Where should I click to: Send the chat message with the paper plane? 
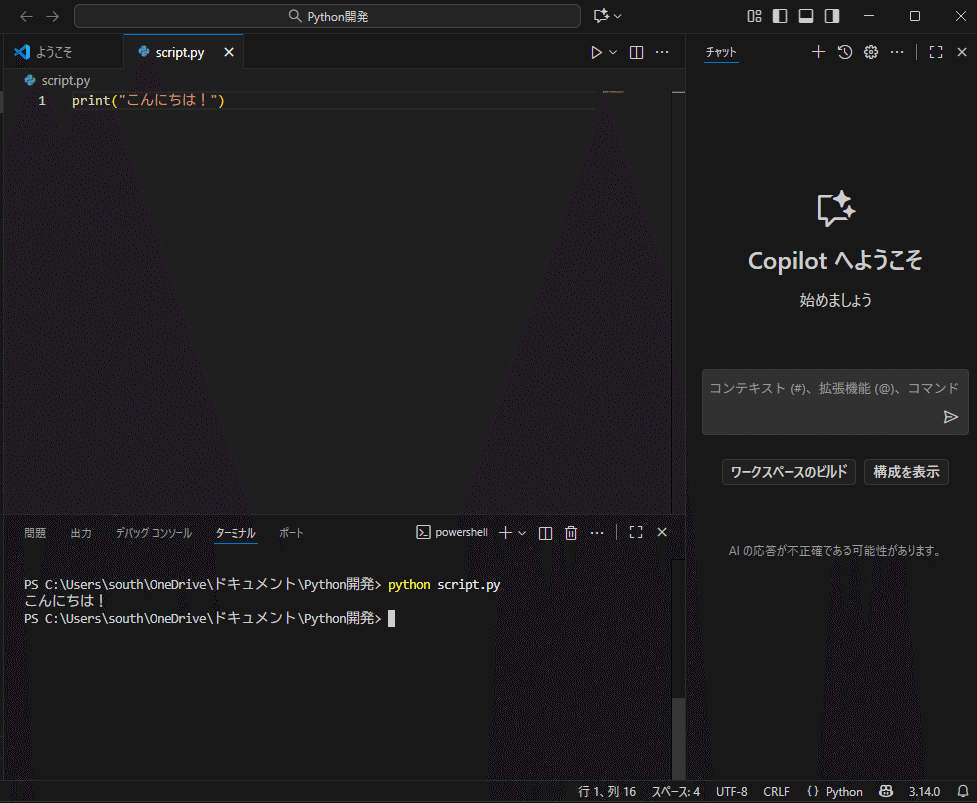pyautogui.click(x=950, y=417)
